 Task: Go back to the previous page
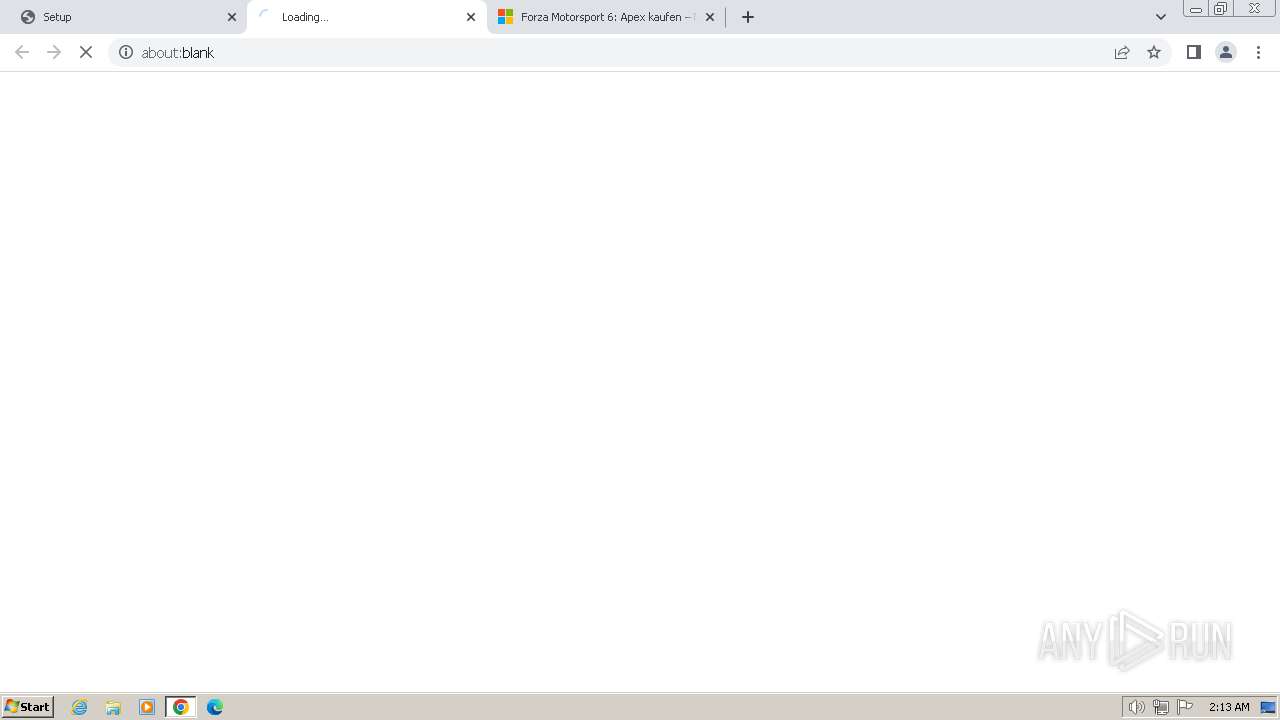22,52
